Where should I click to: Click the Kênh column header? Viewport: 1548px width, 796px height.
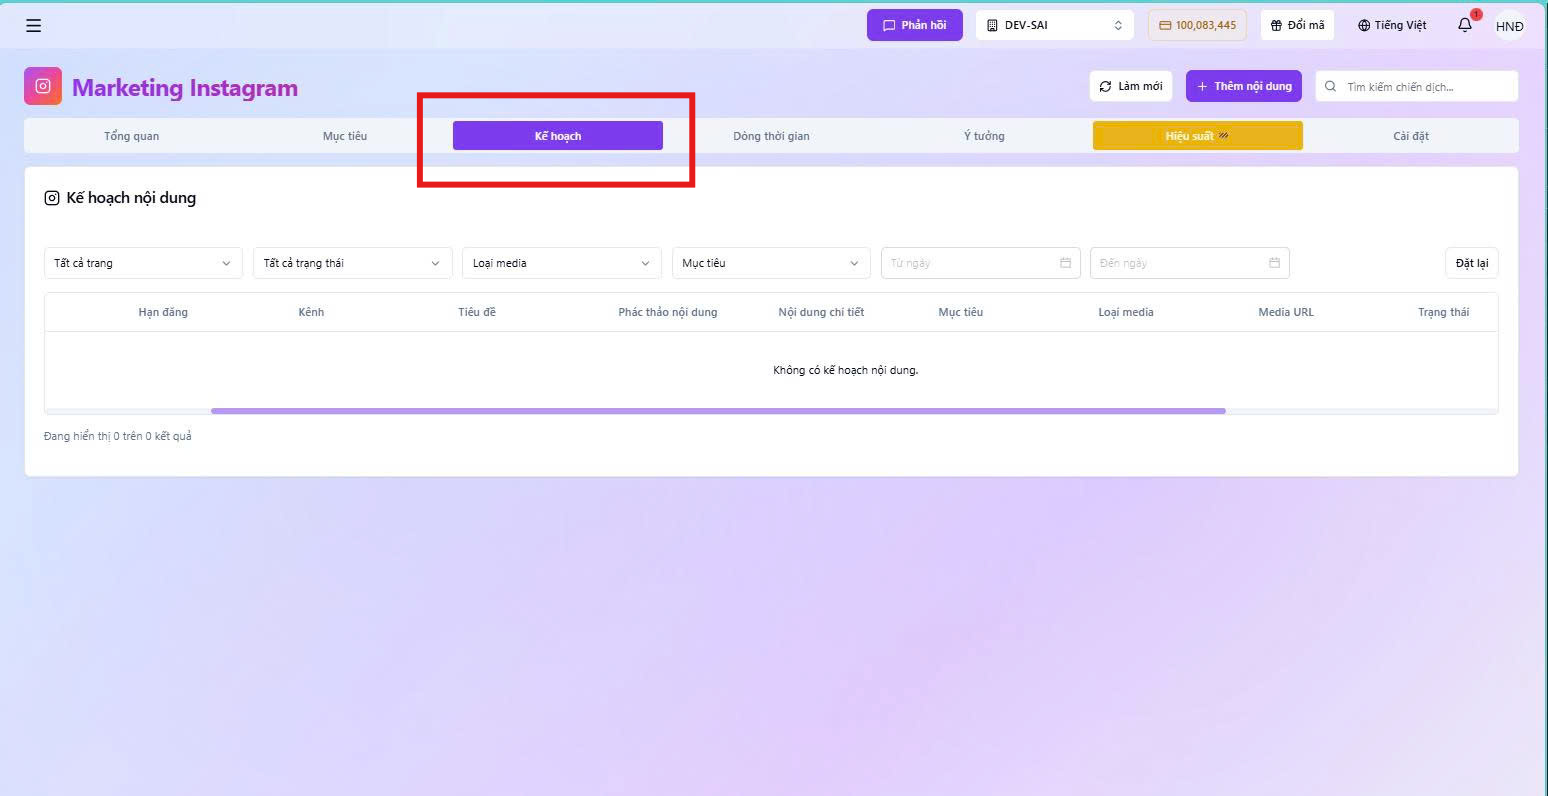pos(311,312)
